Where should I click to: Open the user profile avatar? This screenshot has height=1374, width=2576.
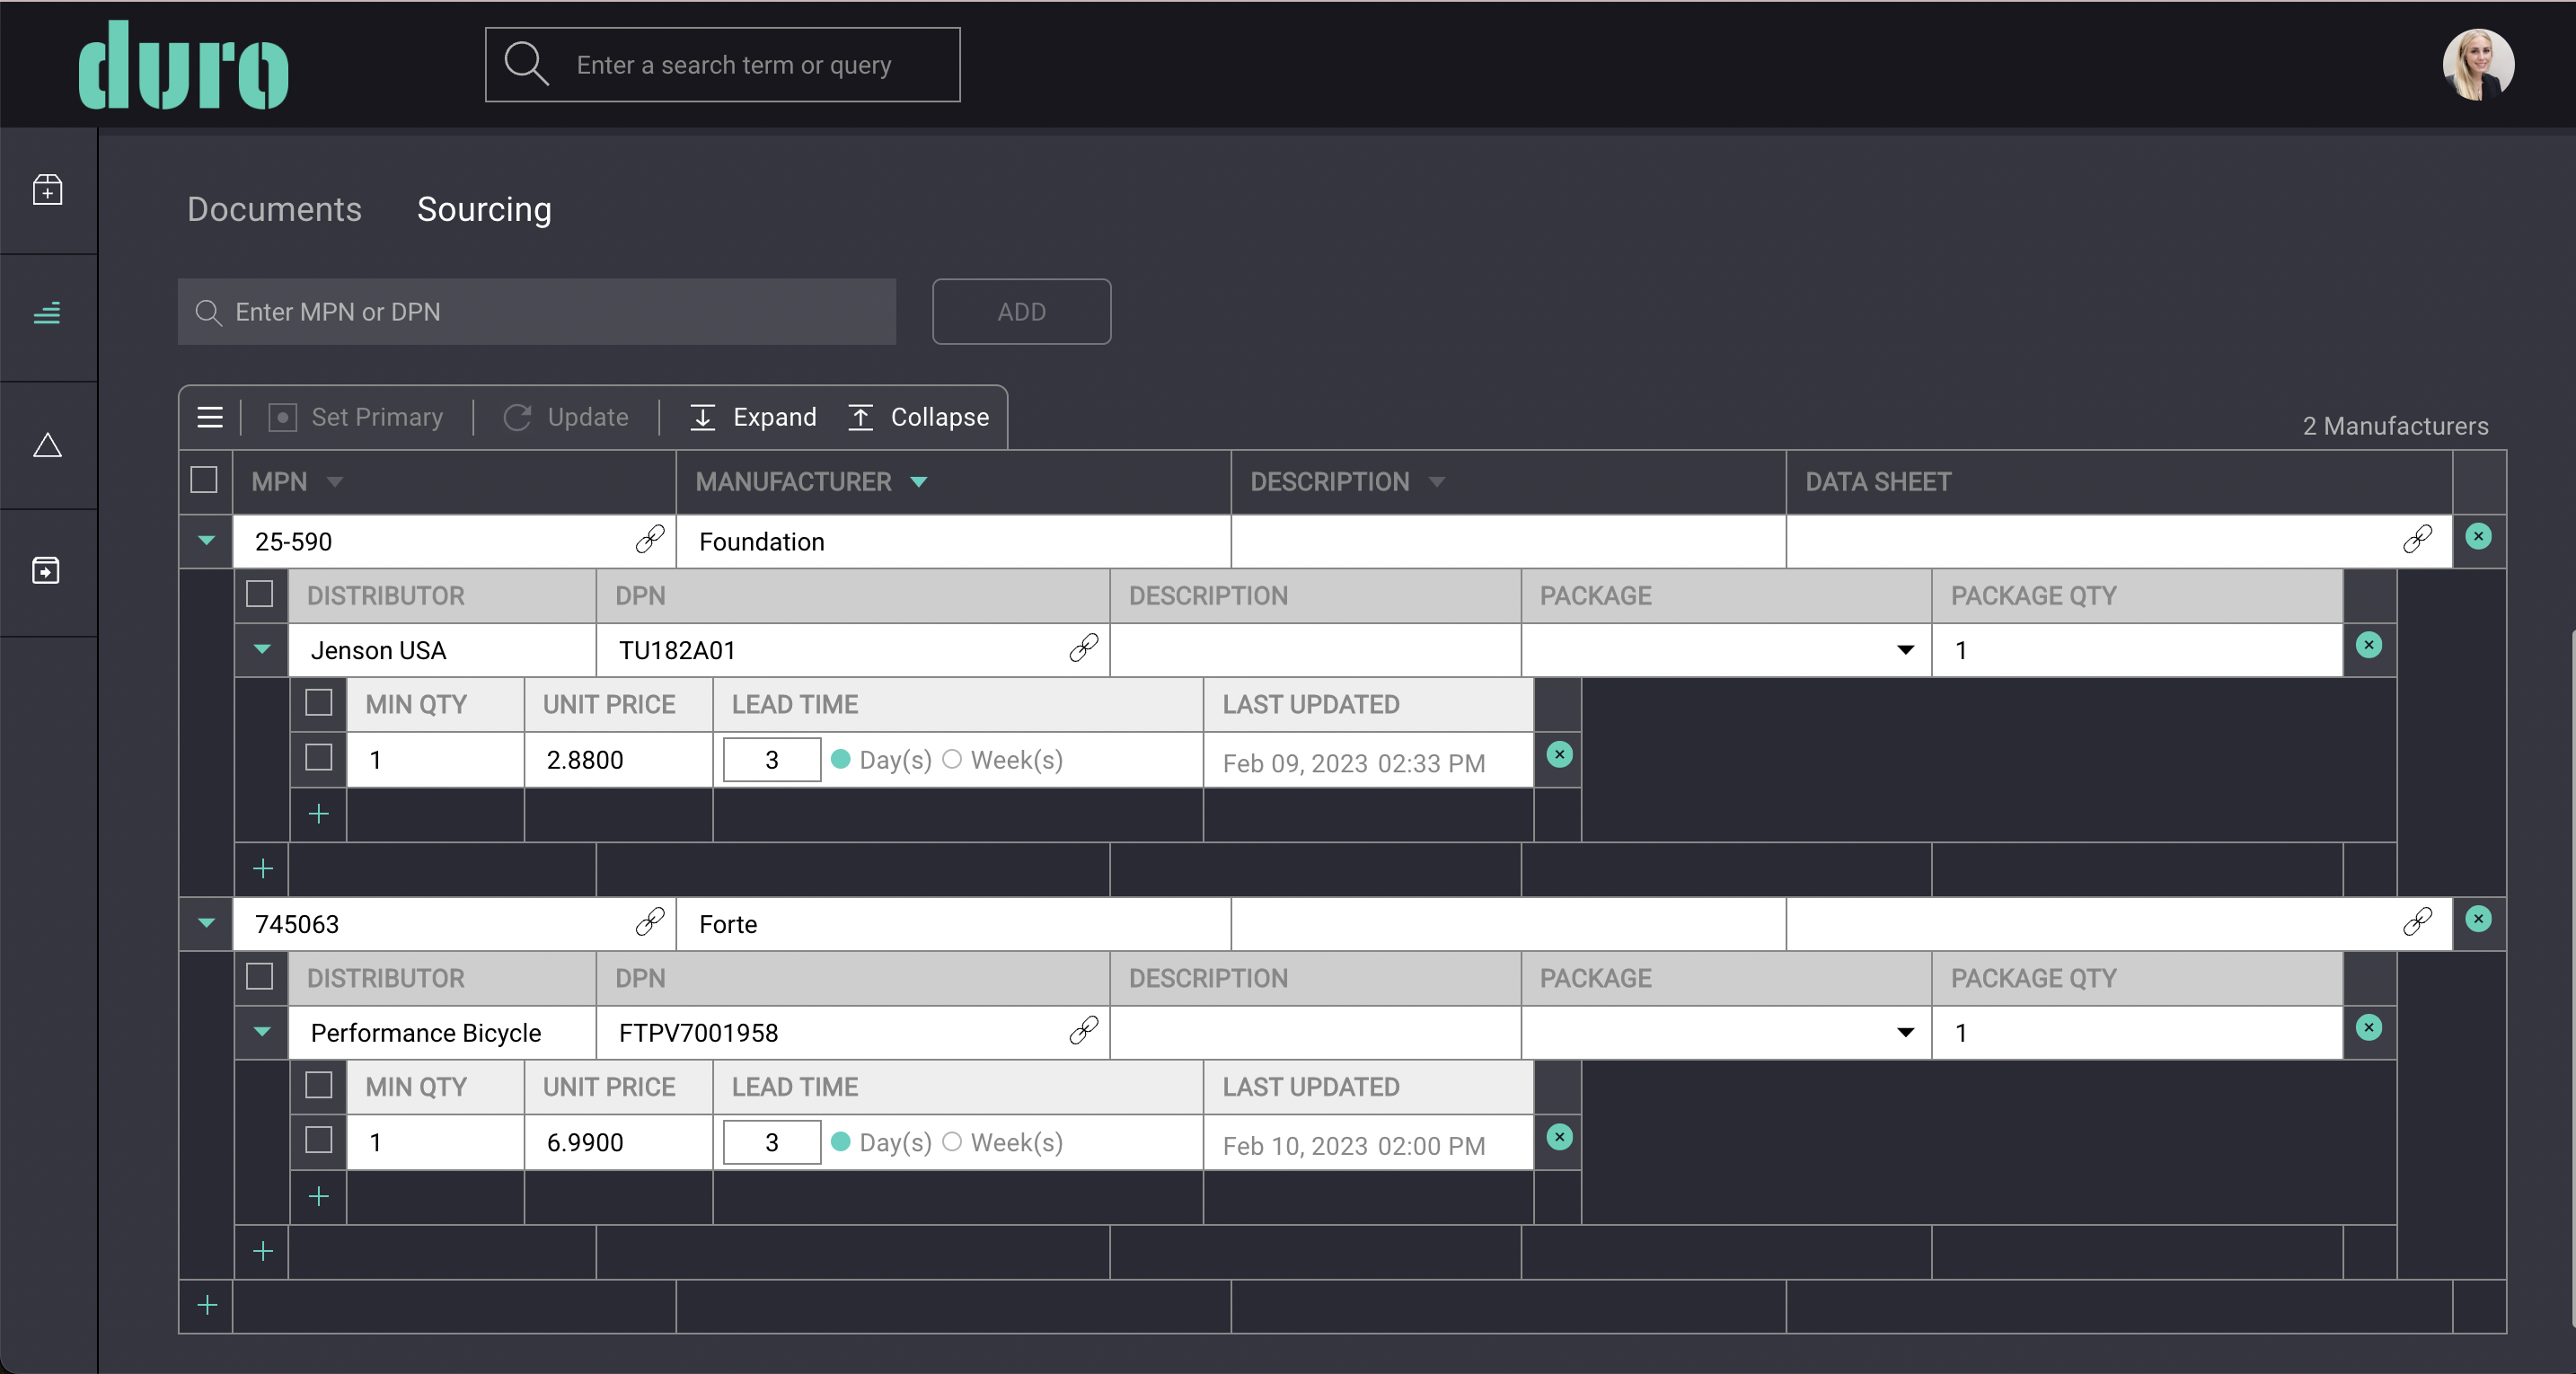2478,64
